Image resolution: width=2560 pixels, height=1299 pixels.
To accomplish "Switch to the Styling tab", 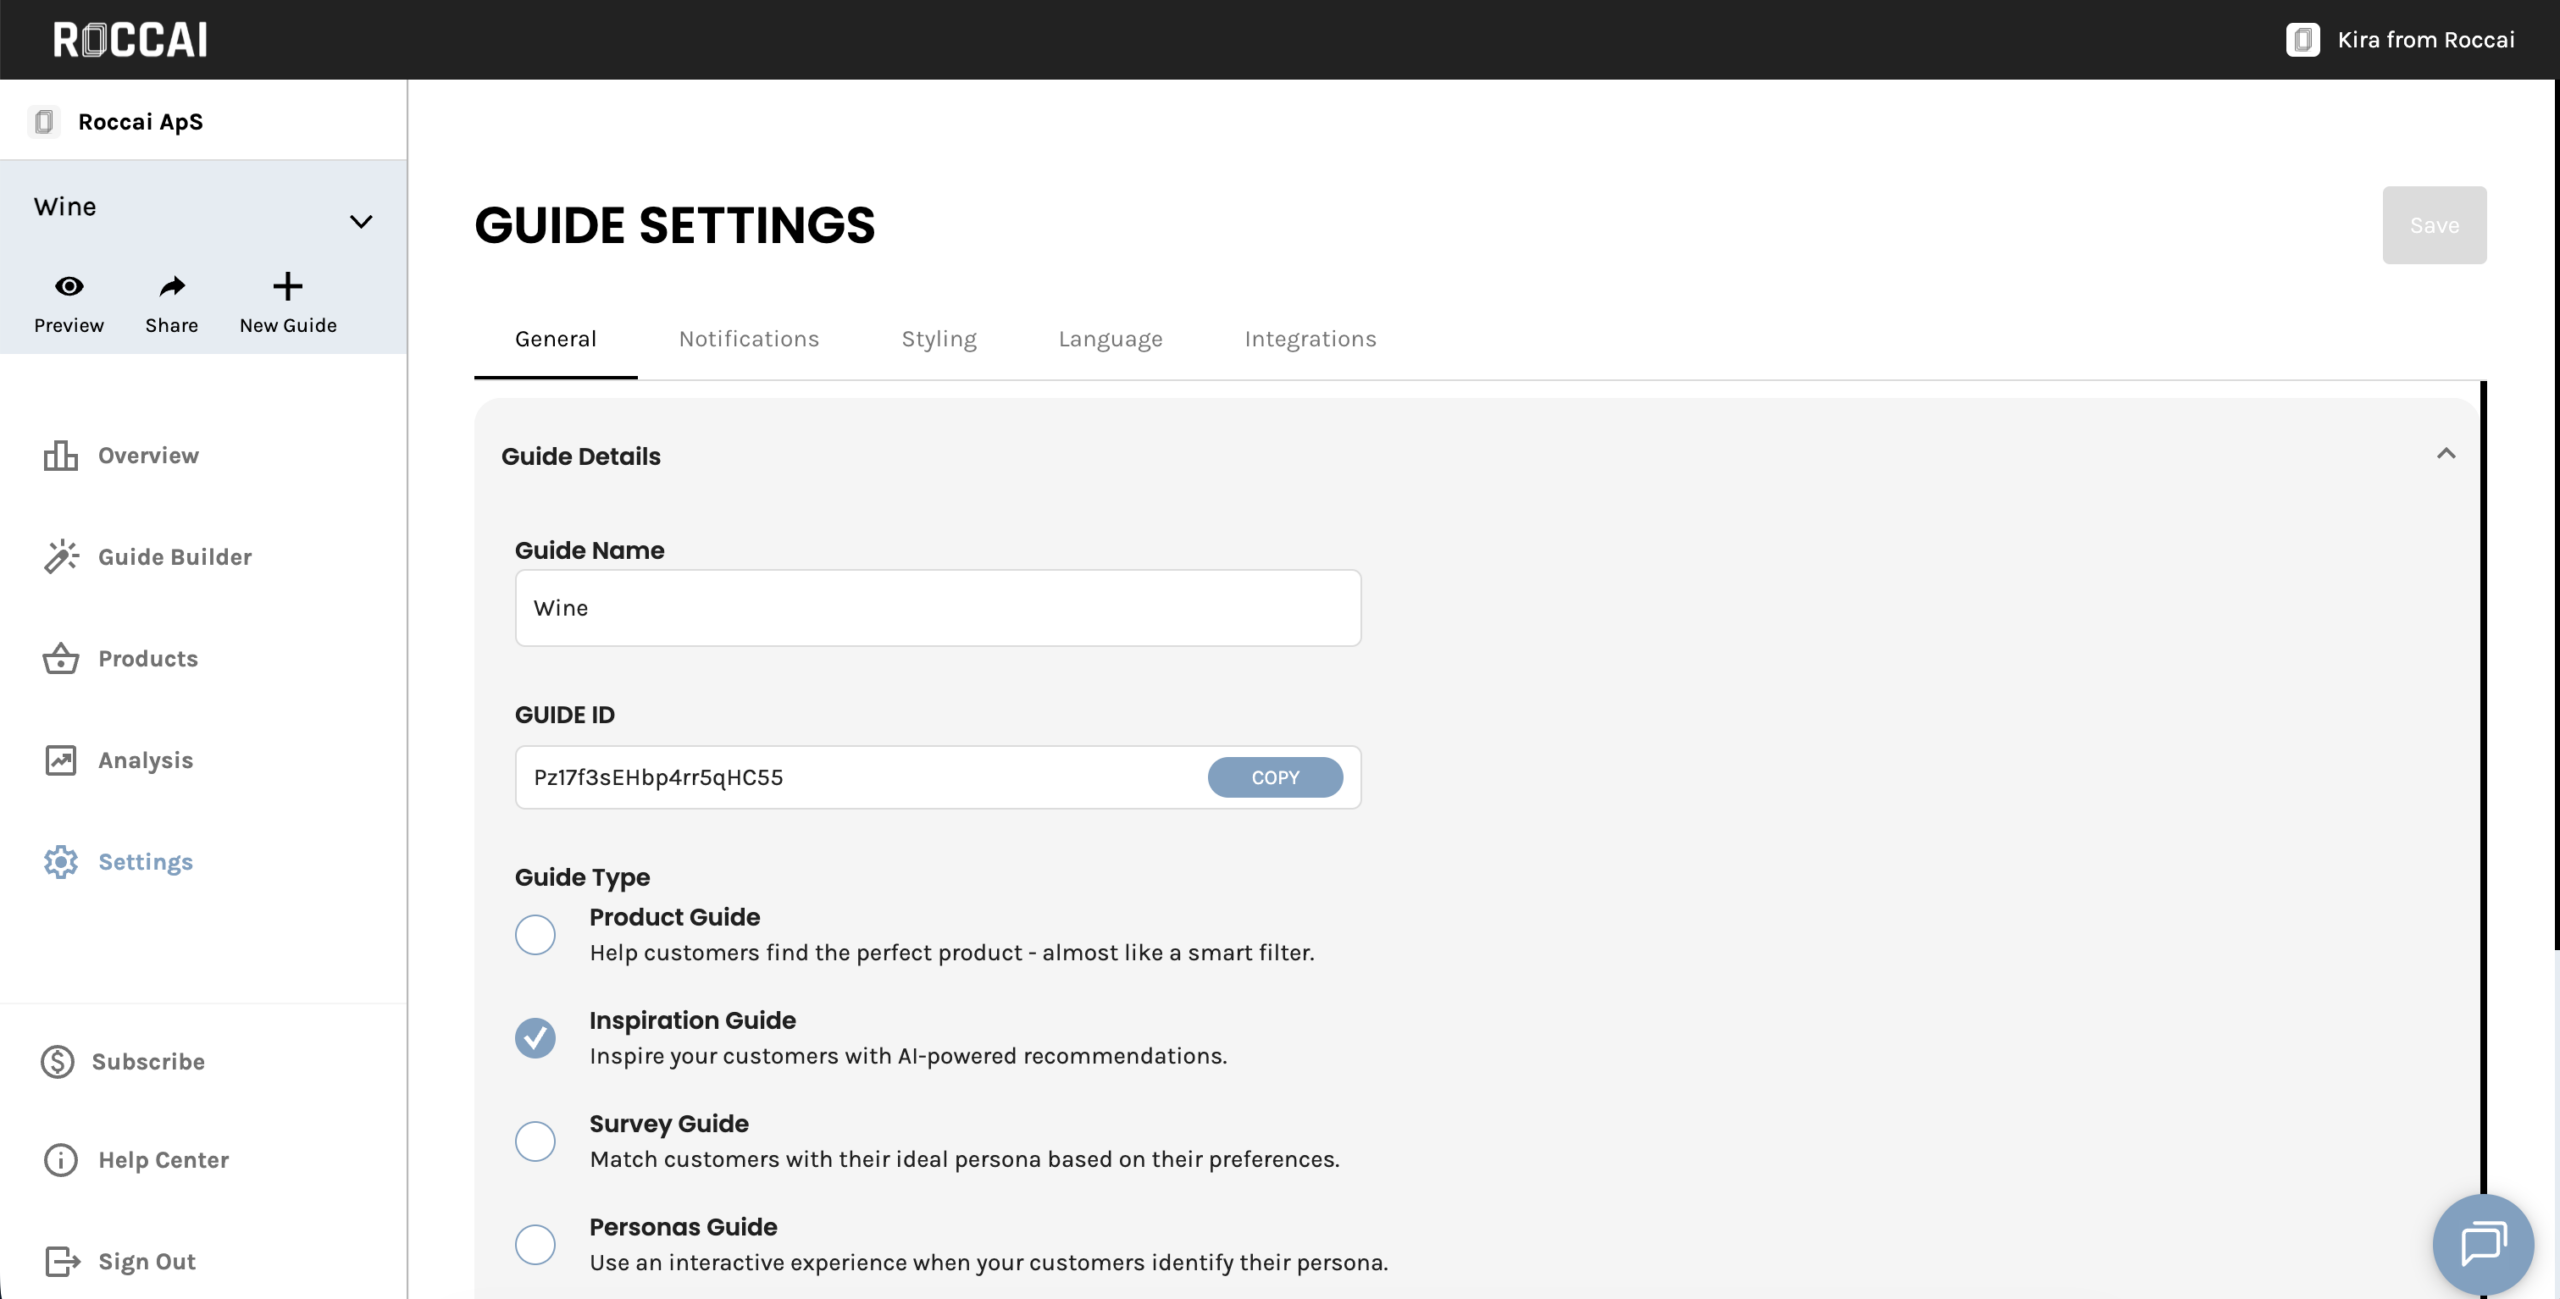I will 939,339.
